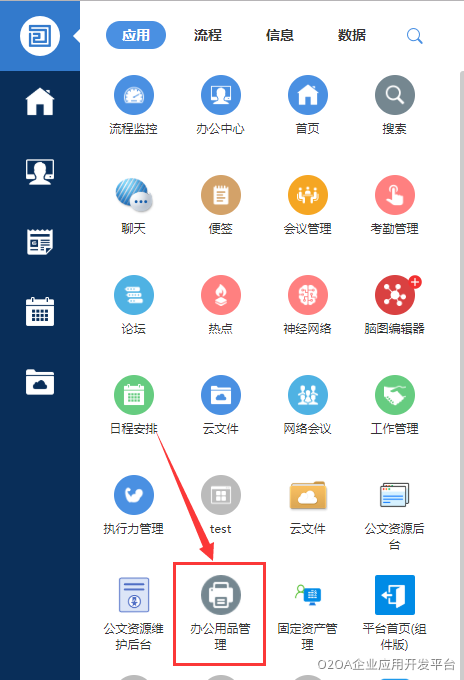Open the cloud folder icon in the sidebar
This screenshot has width=464, height=680.
point(40,382)
